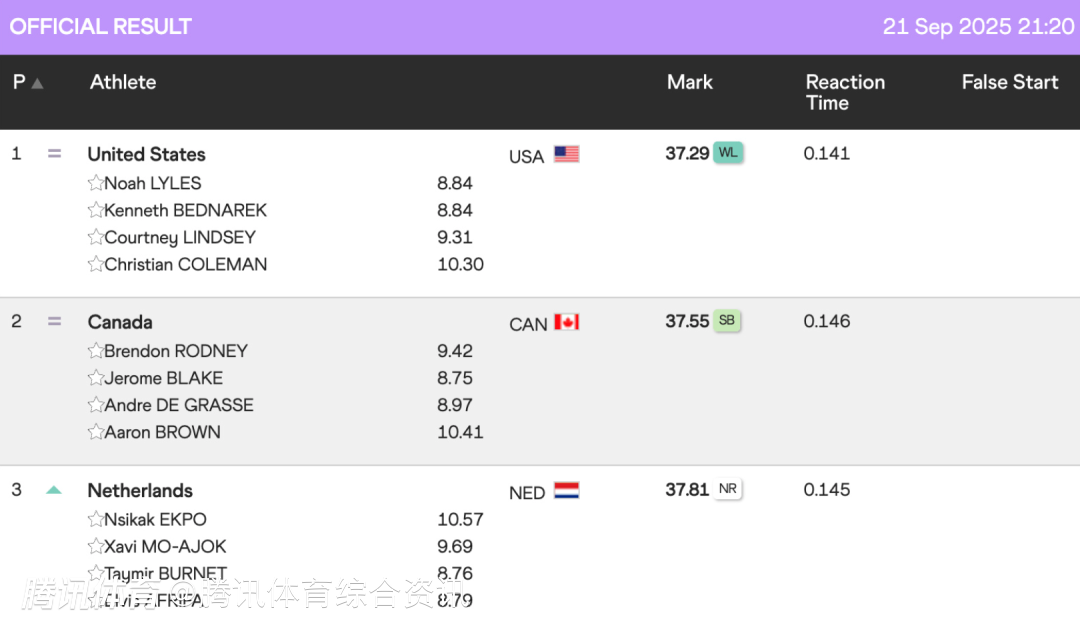This screenshot has height=629, width=1080.
Task: Click the equals sign beside United States
Action: (54, 154)
